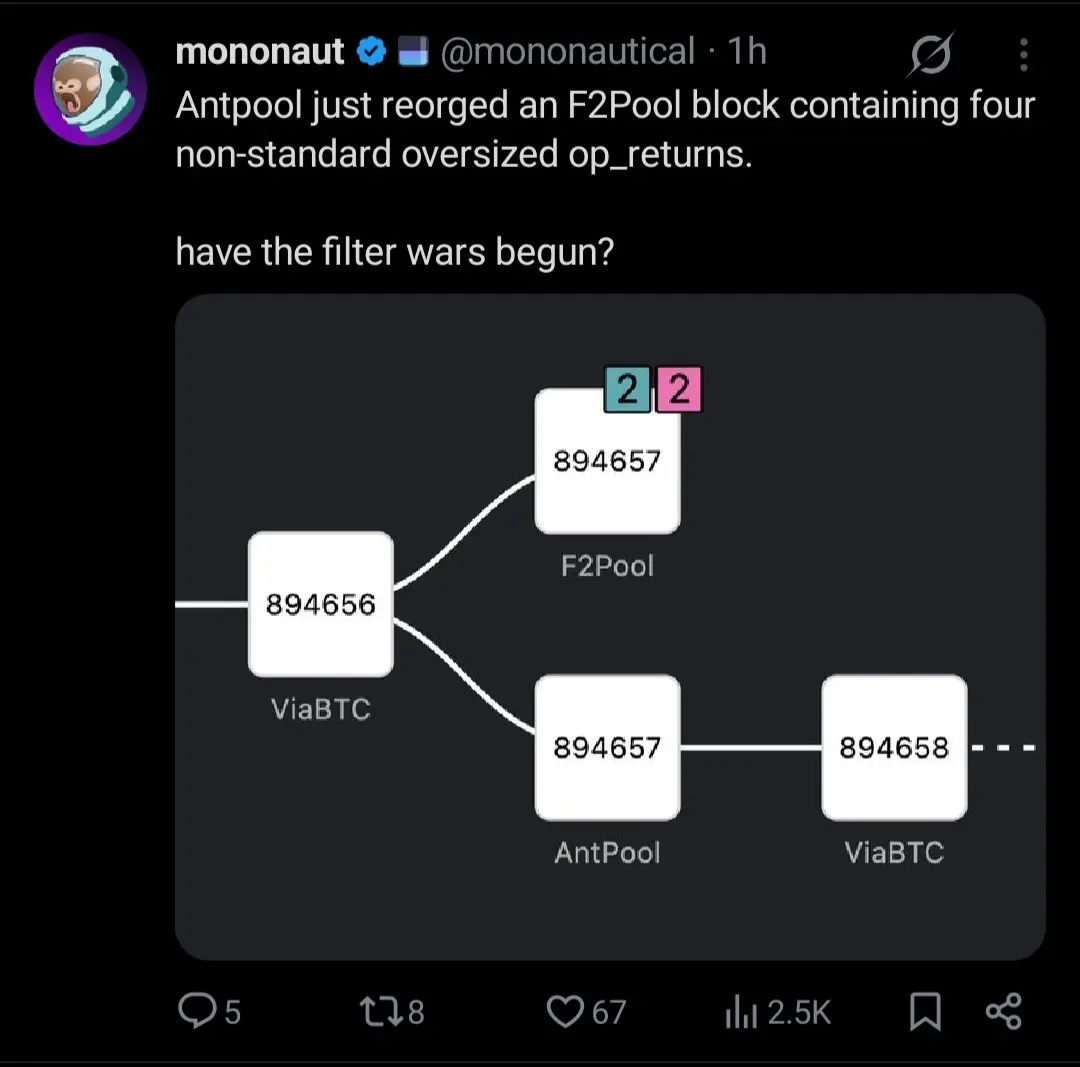Like the tweet with heart icon
This screenshot has height=1067, width=1080.
pos(565,1012)
